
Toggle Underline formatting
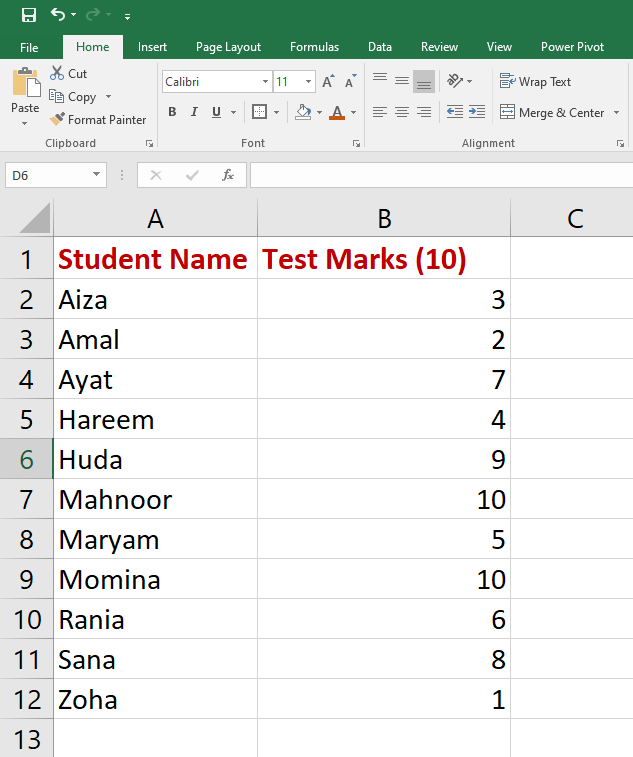(x=216, y=112)
